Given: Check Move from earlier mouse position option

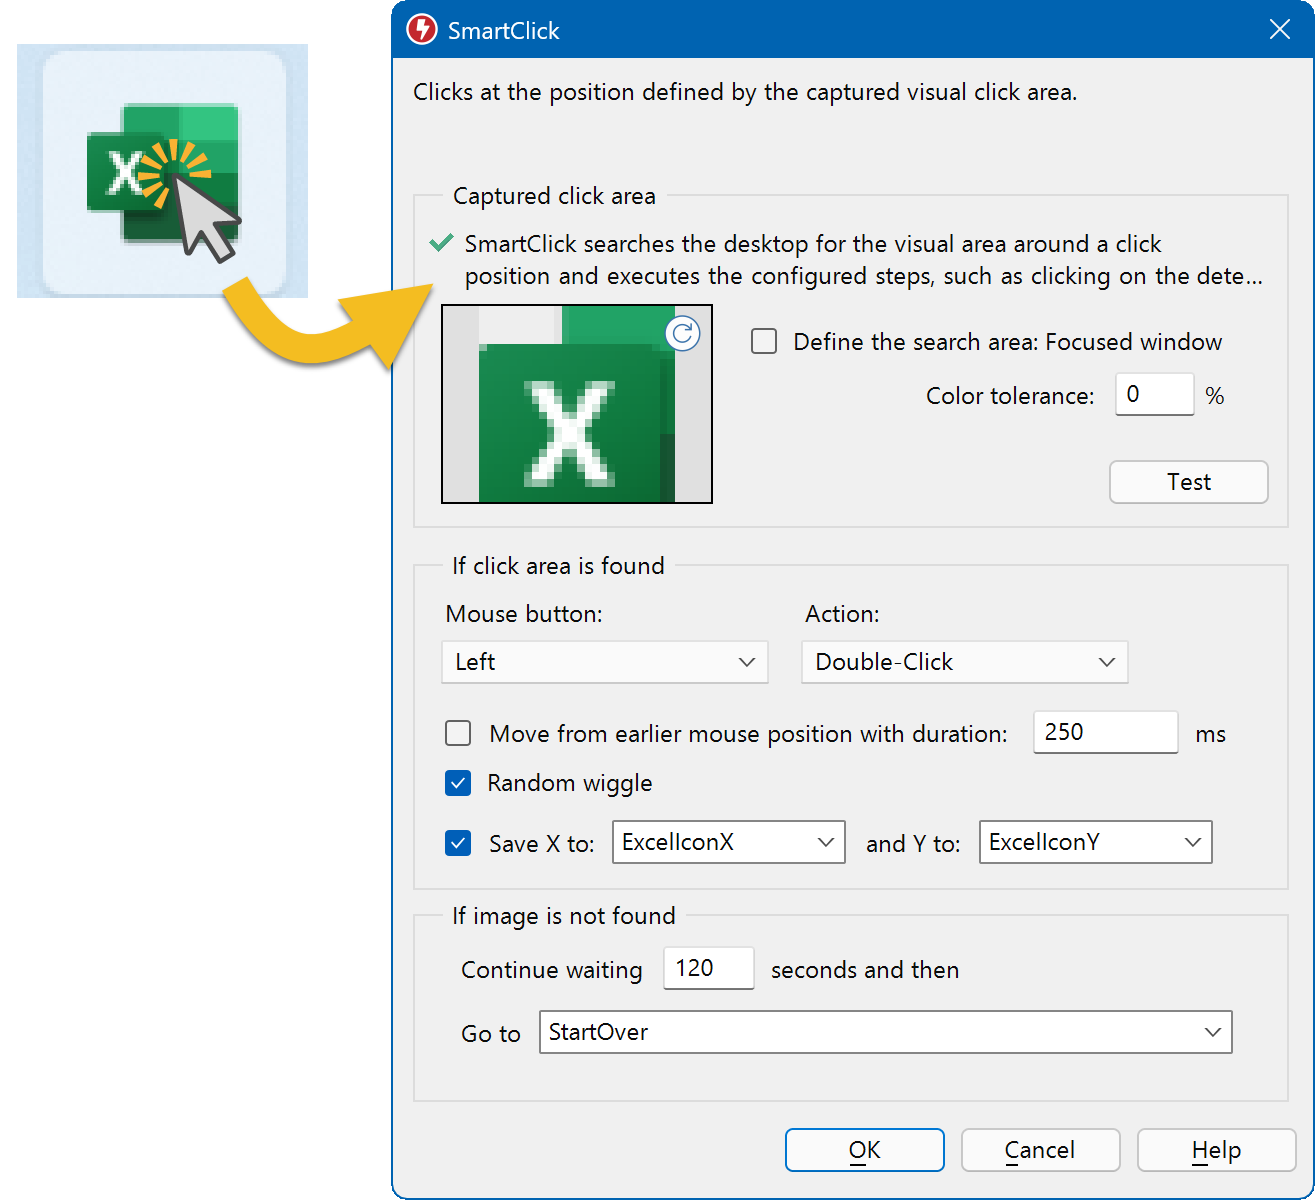Looking at the screenshot, I should 458,733.
